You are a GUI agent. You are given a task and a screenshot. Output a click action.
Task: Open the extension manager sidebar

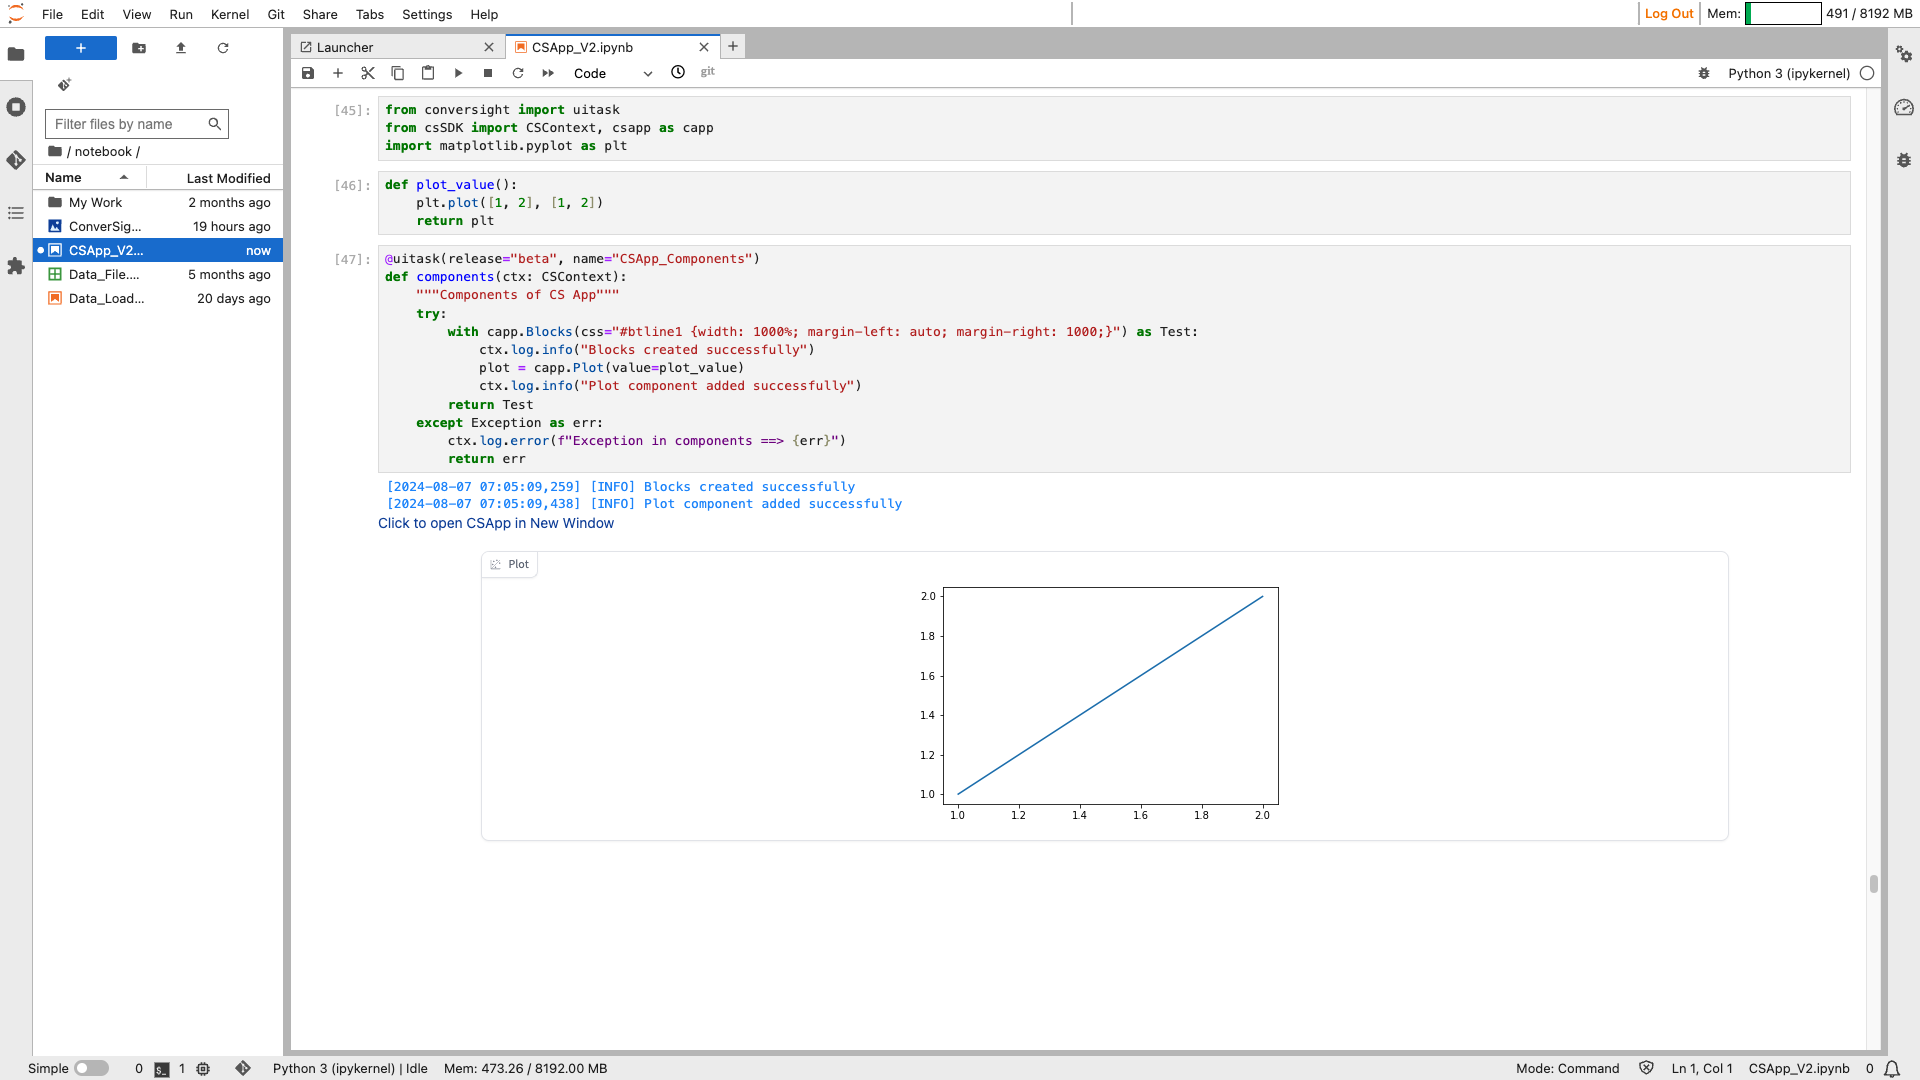coord(16,266)
